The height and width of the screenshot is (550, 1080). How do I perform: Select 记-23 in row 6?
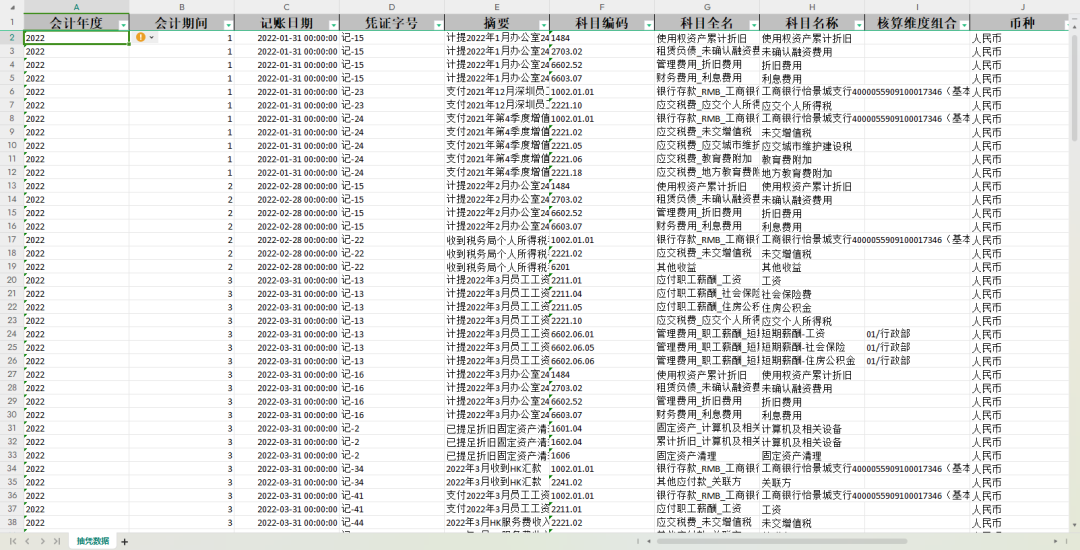pos(392,92)
